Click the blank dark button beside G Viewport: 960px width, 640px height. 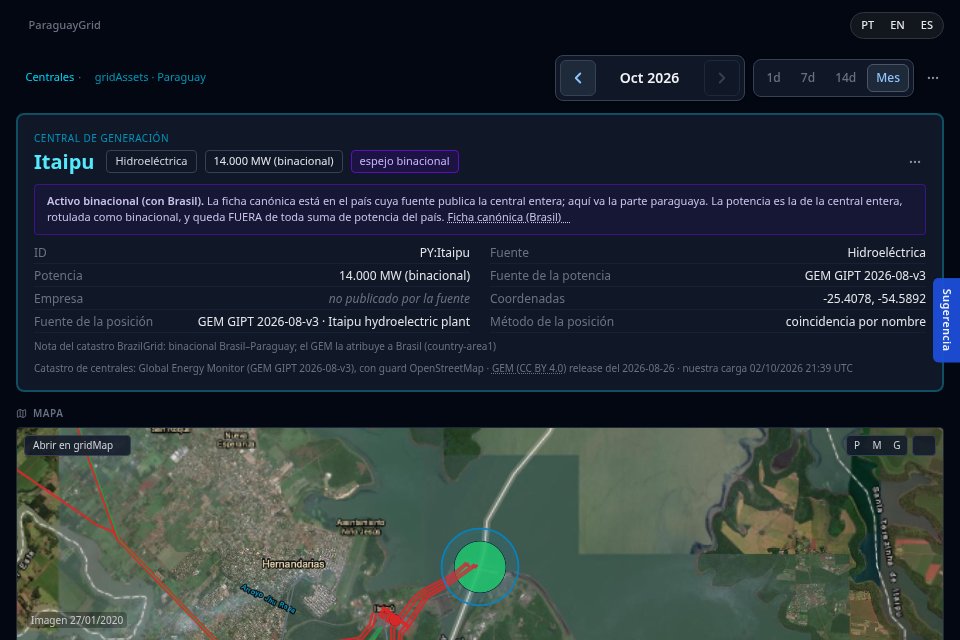[x=924, y=445]
